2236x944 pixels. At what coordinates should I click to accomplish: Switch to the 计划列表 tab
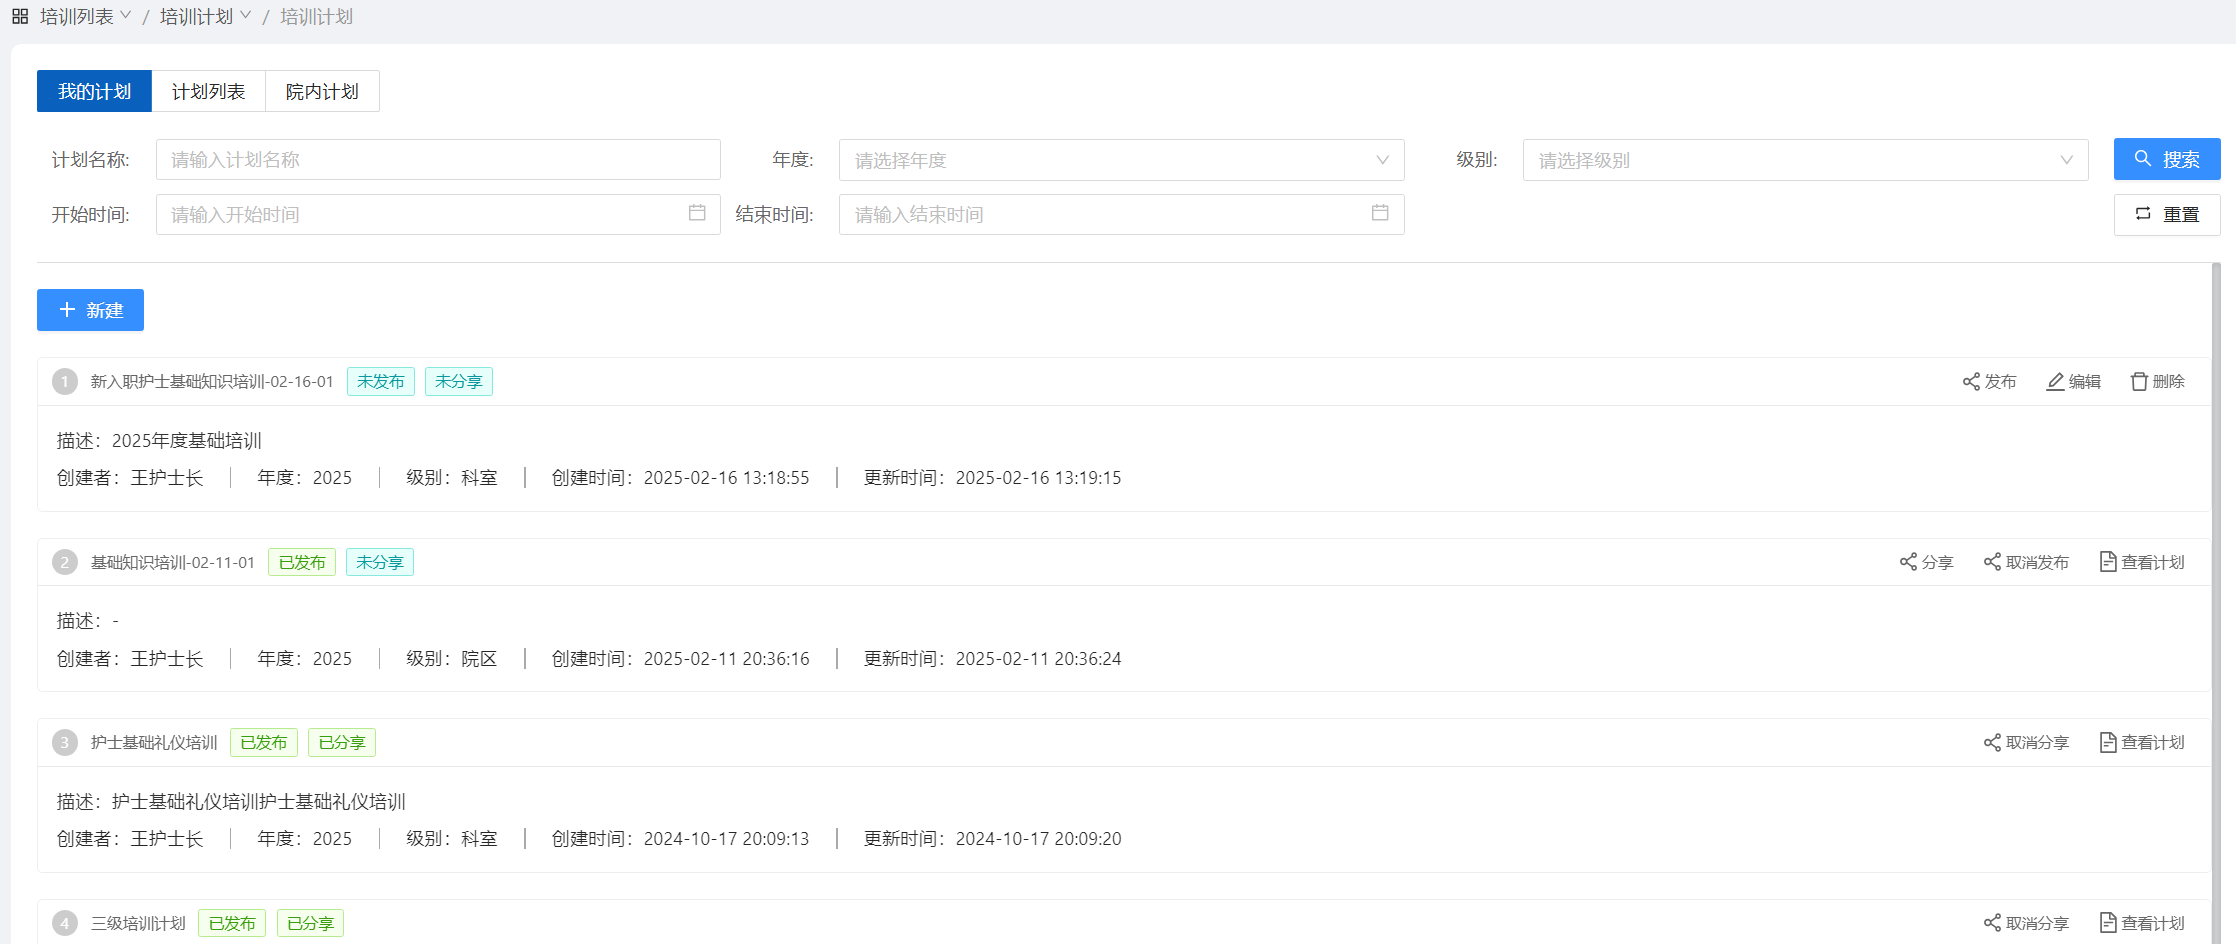(208, 92)
